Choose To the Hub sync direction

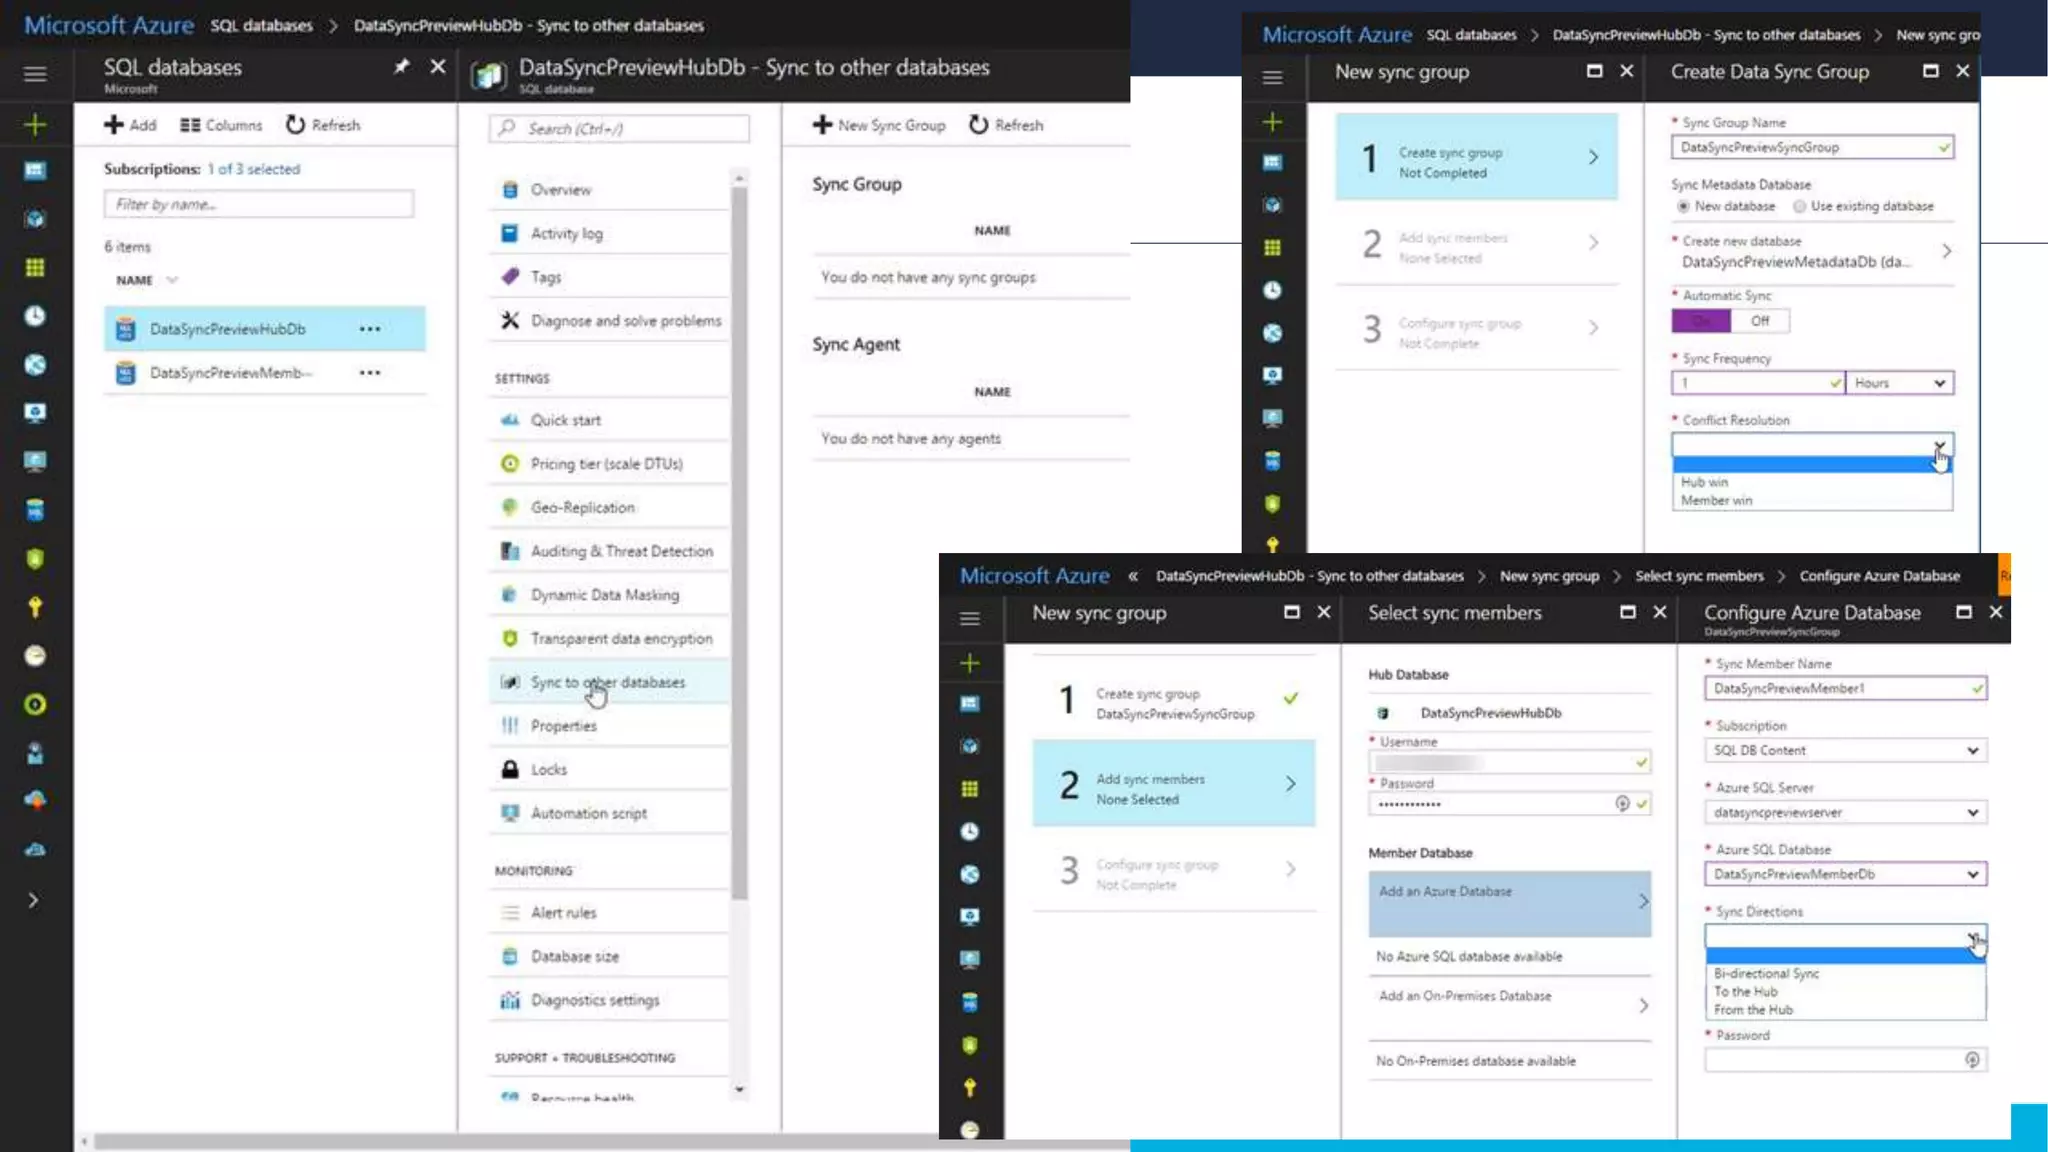tap(1845, 992)
